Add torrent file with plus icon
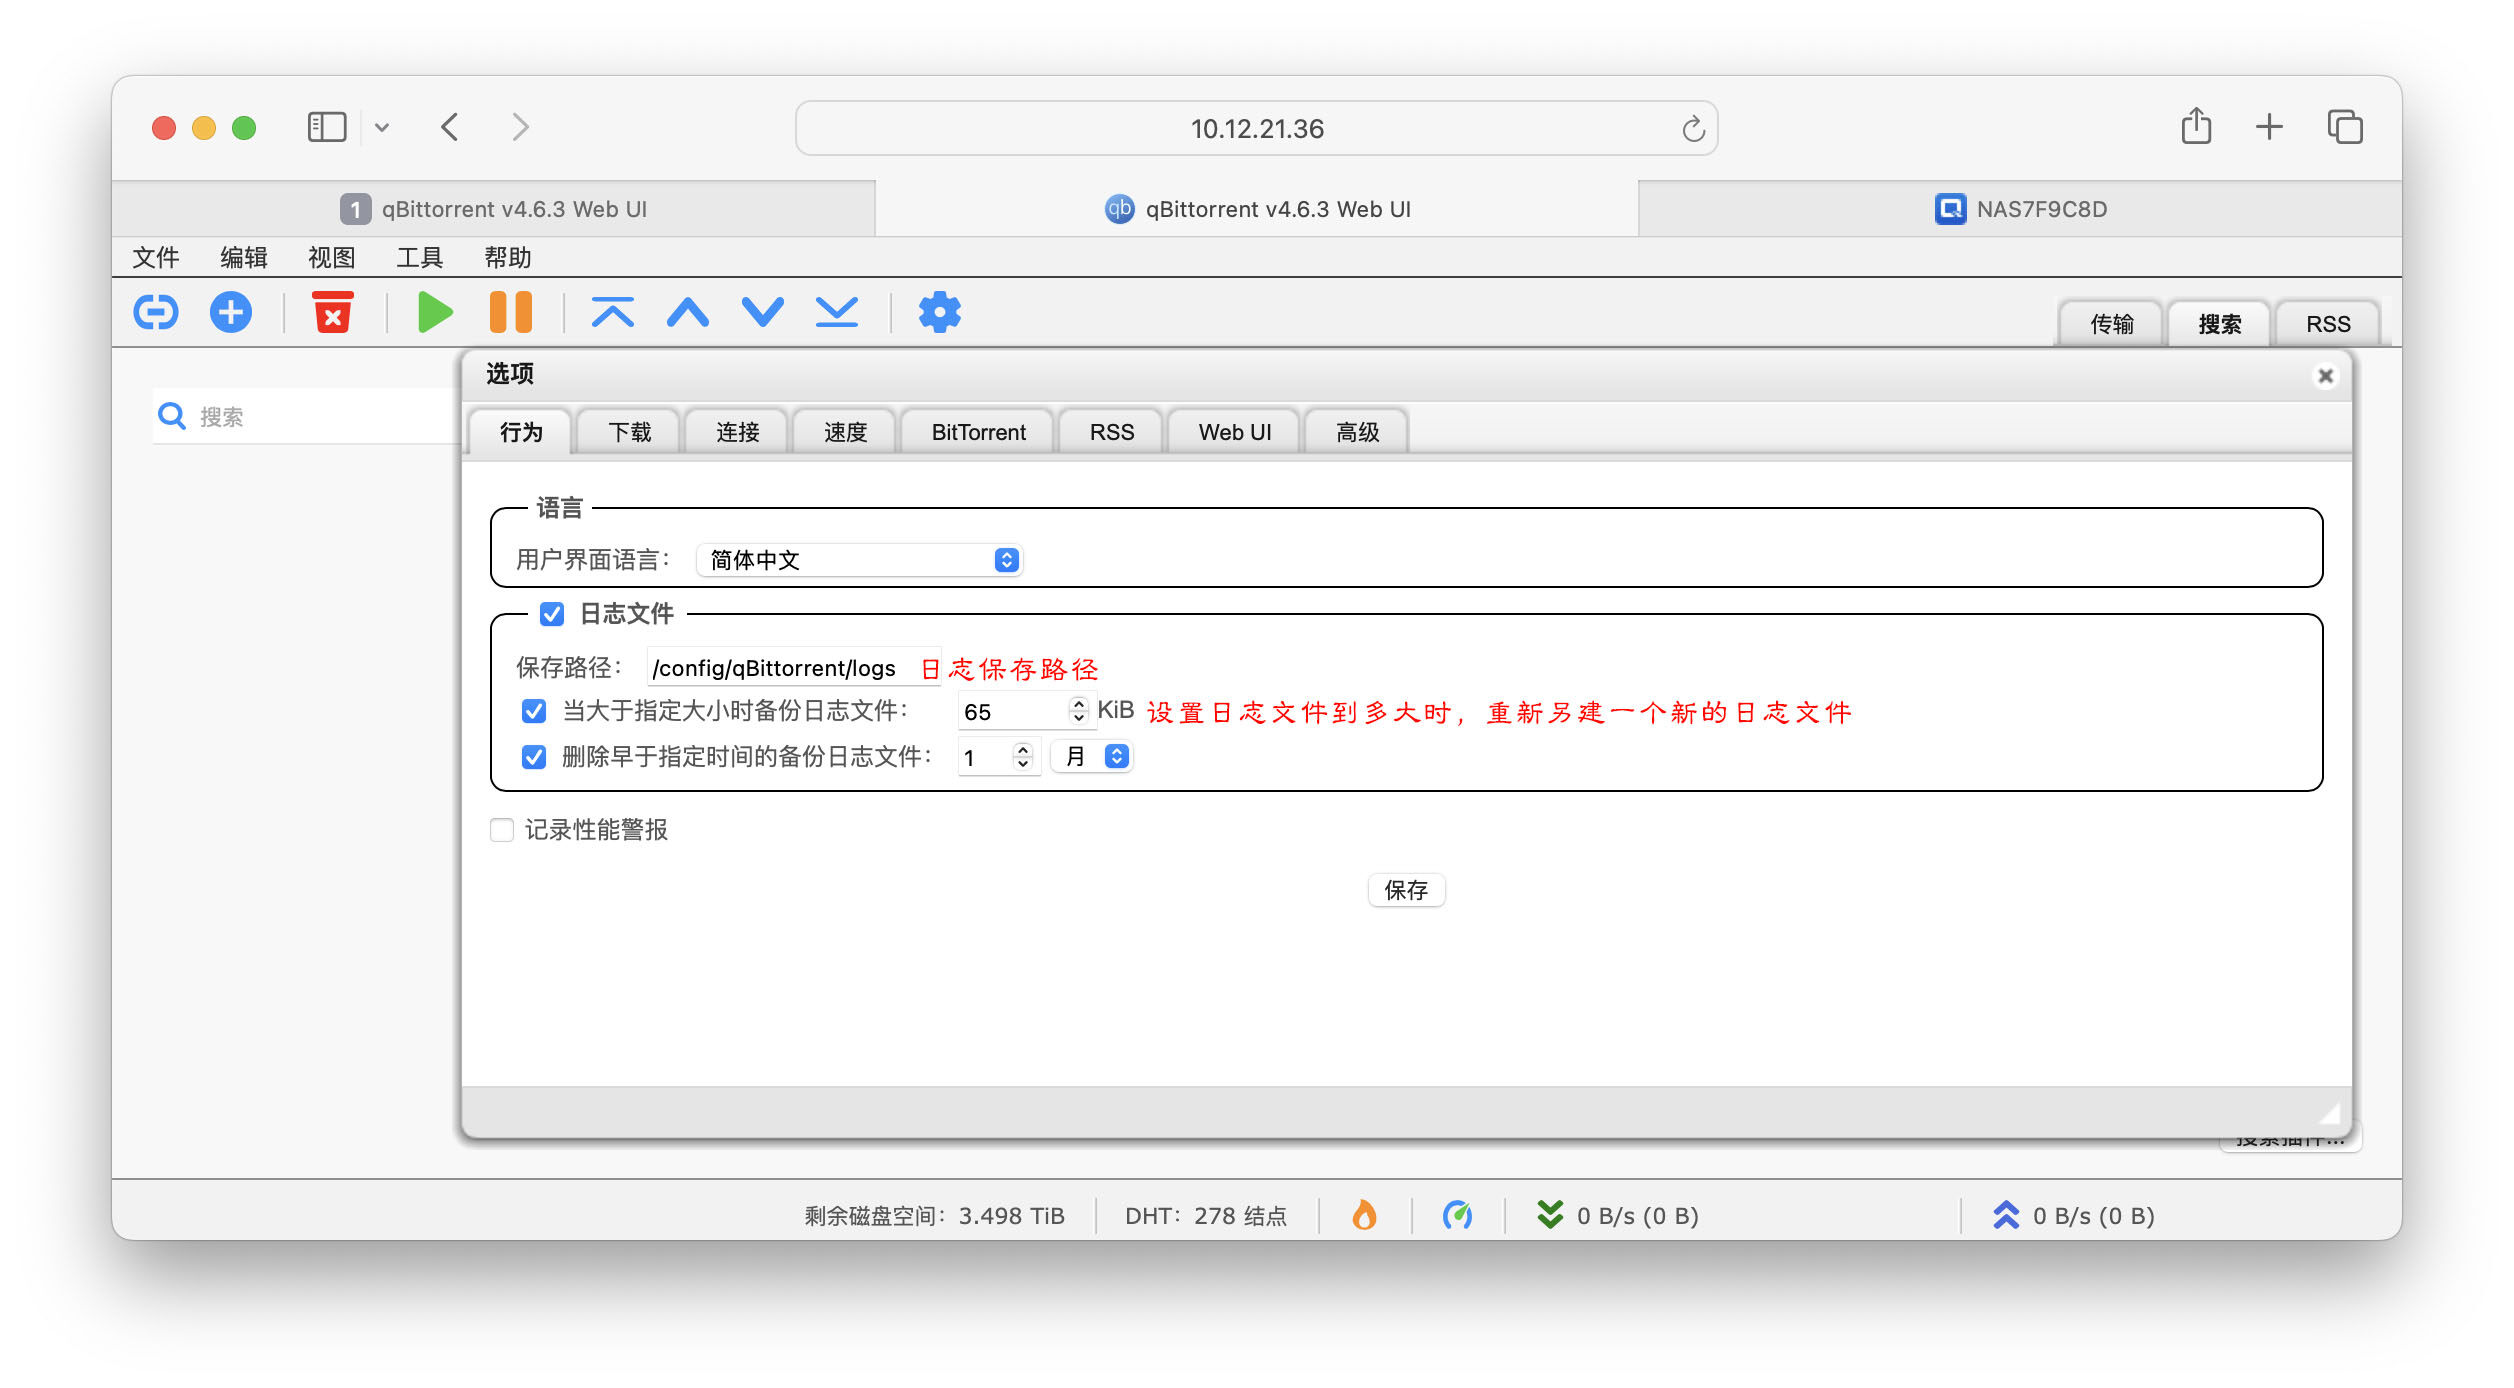Image resolution: width=2514 pixels, height=1388 pixels. click(x=231, y=313)
